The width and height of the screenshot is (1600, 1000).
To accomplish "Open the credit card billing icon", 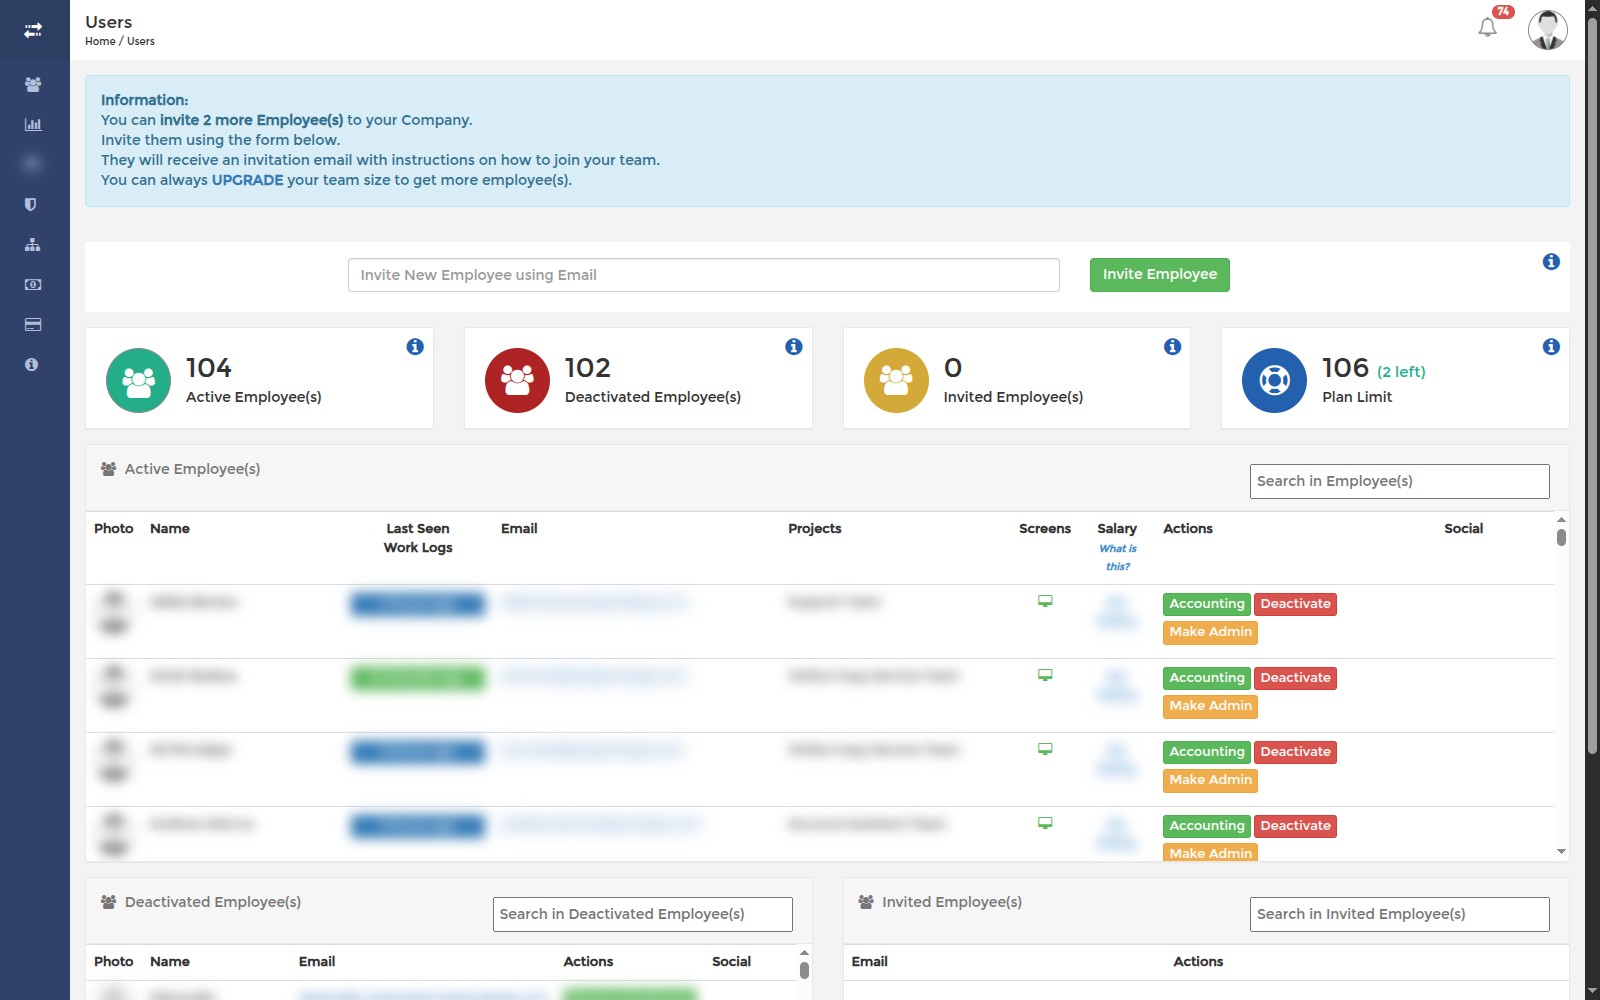I will pyautogui.click(x=33, y=325).
